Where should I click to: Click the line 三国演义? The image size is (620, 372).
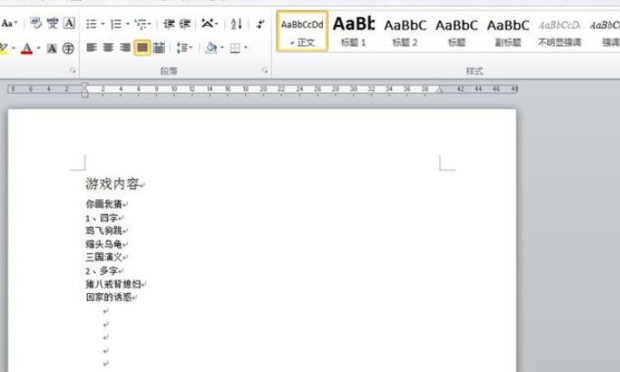[104, 257]
